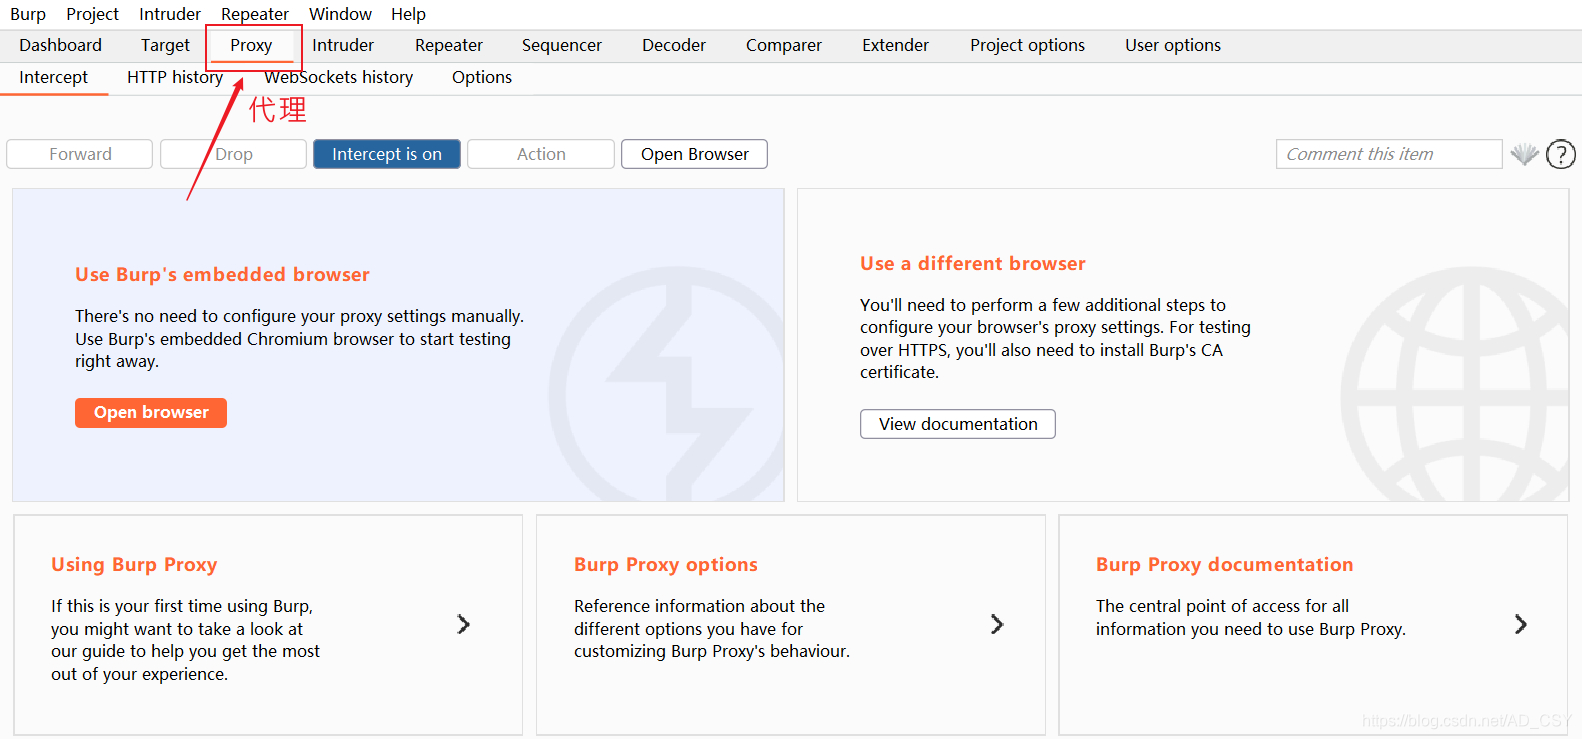Switch to the Extender tab

point(896,45)
